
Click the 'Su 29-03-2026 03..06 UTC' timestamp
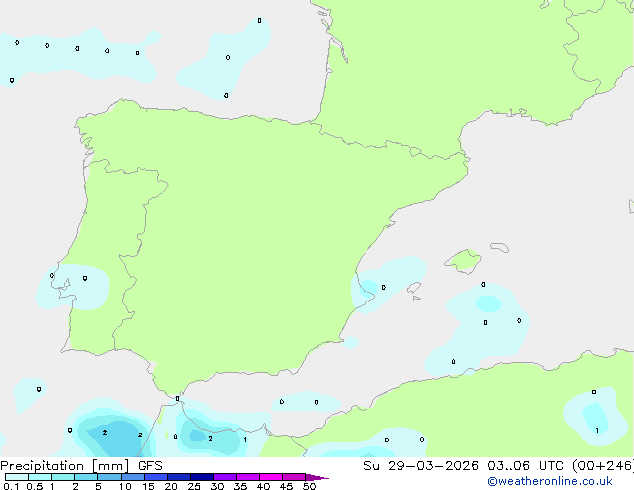463,466
